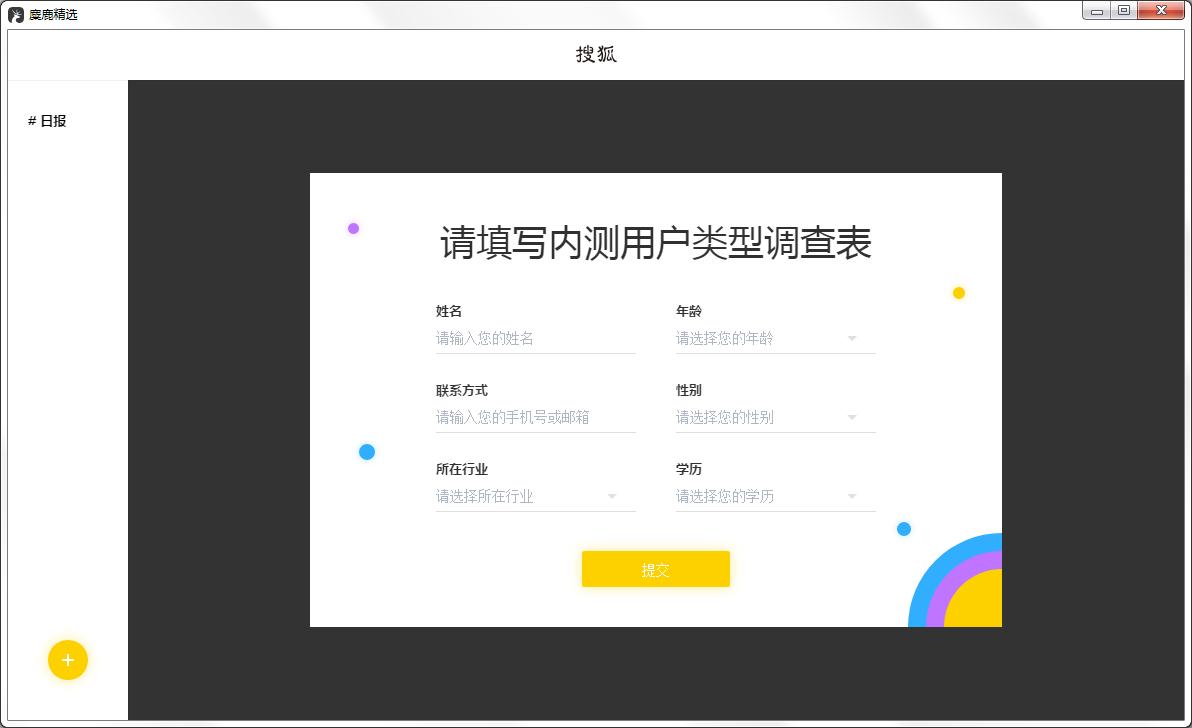Screen dimensions: 1192x728
Task: Click the 搜狐 header title
Action: 596,53
